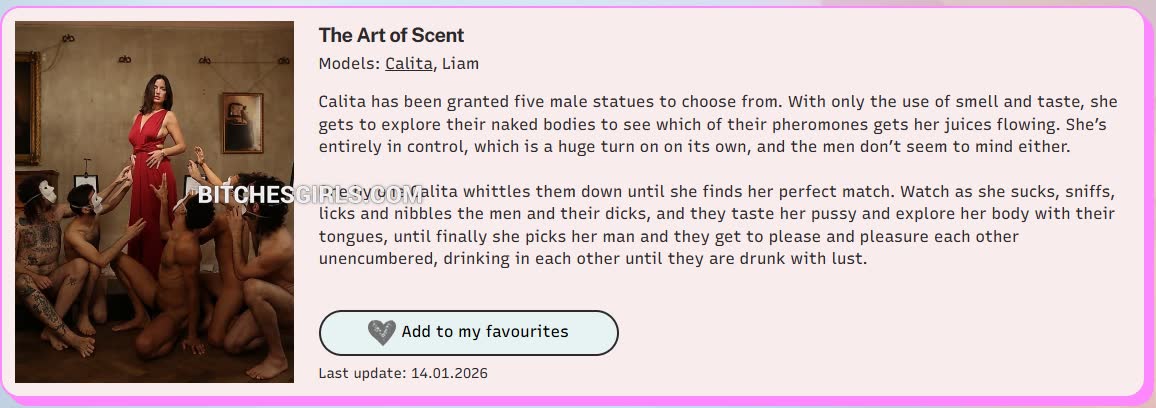Click the "Models:" label
The image size is (1156, 408).
(x=349, y=64)
